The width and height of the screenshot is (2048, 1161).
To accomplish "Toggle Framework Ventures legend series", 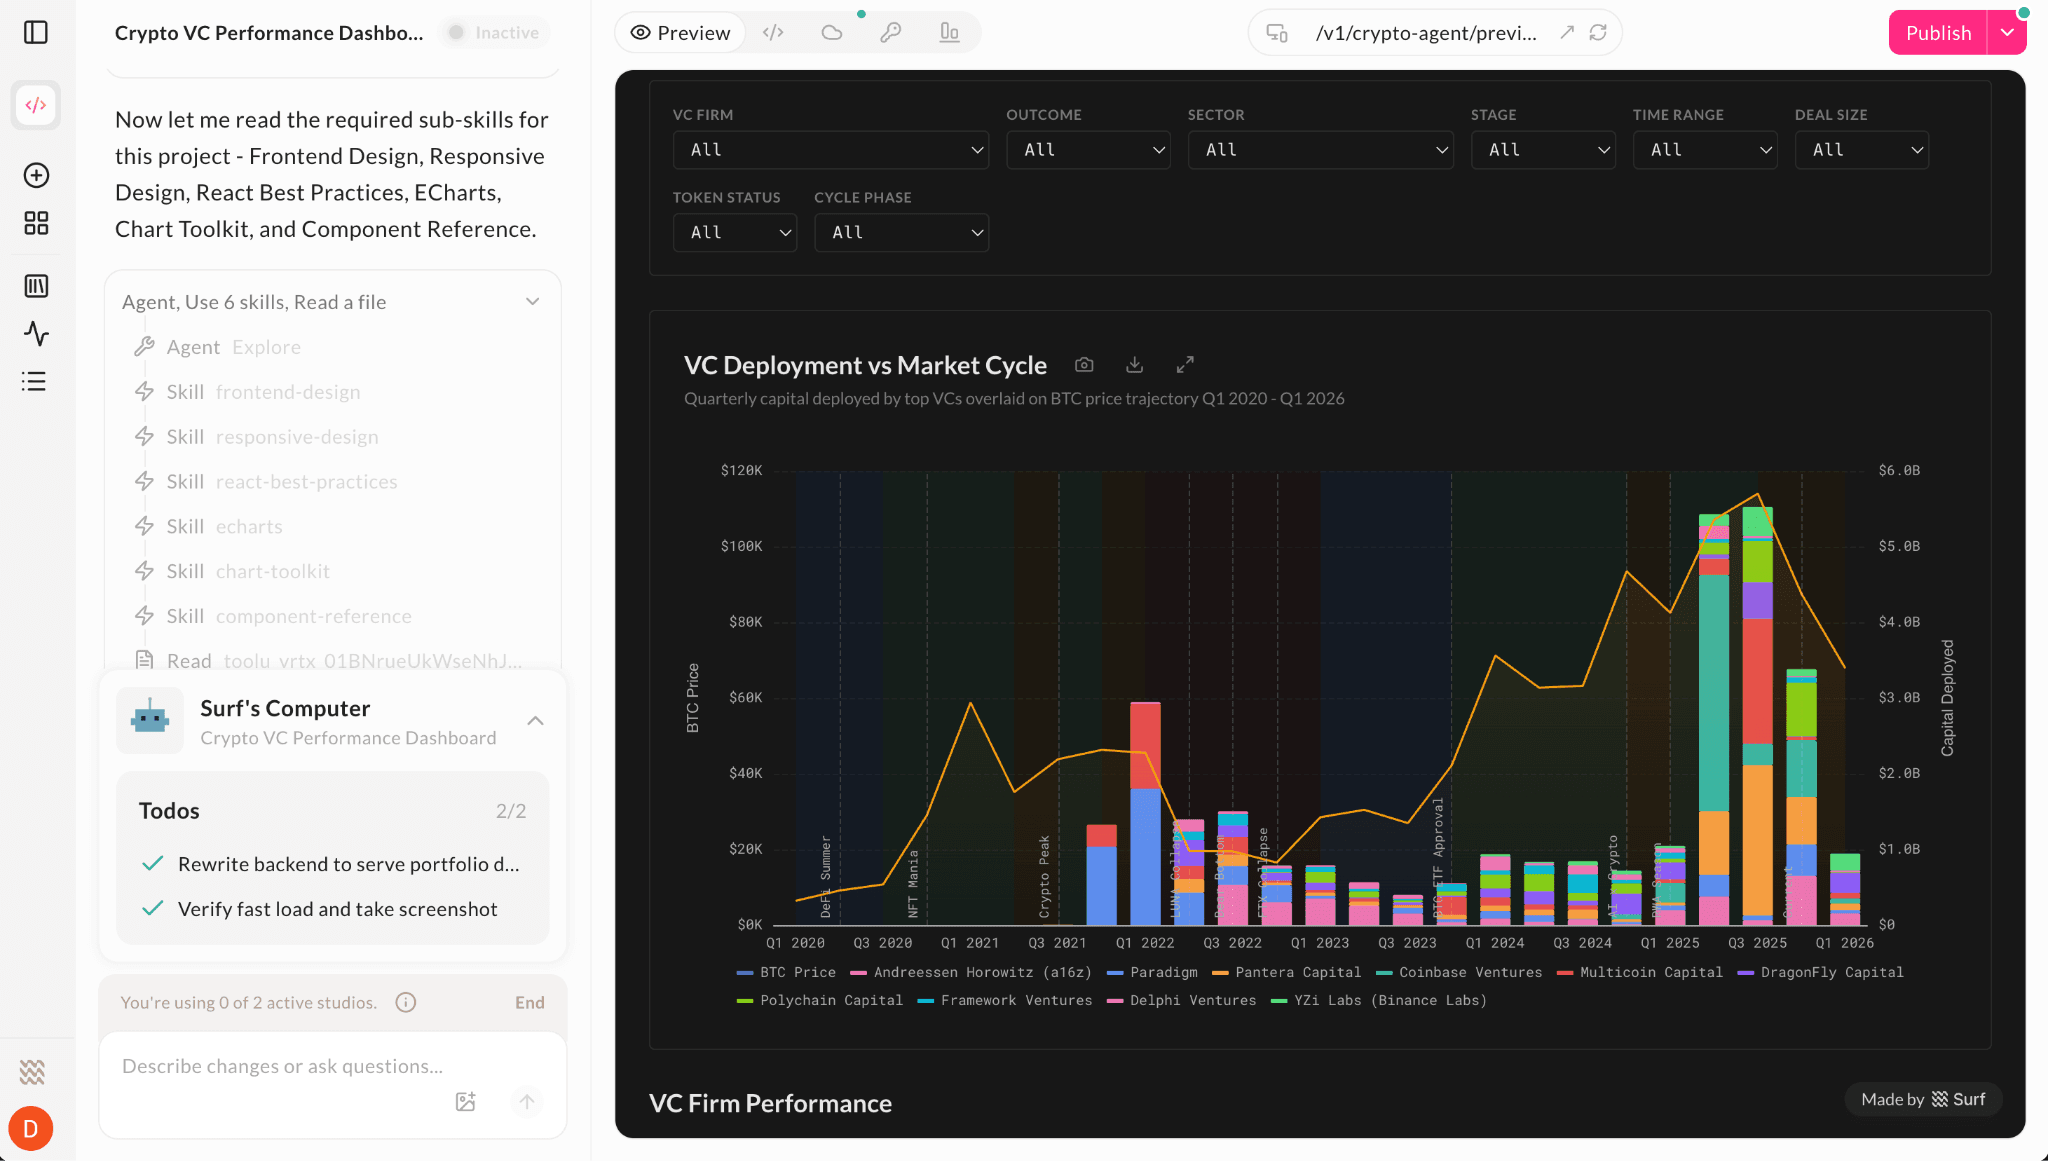I will pyautogui.click(x=1005, y=1000).
